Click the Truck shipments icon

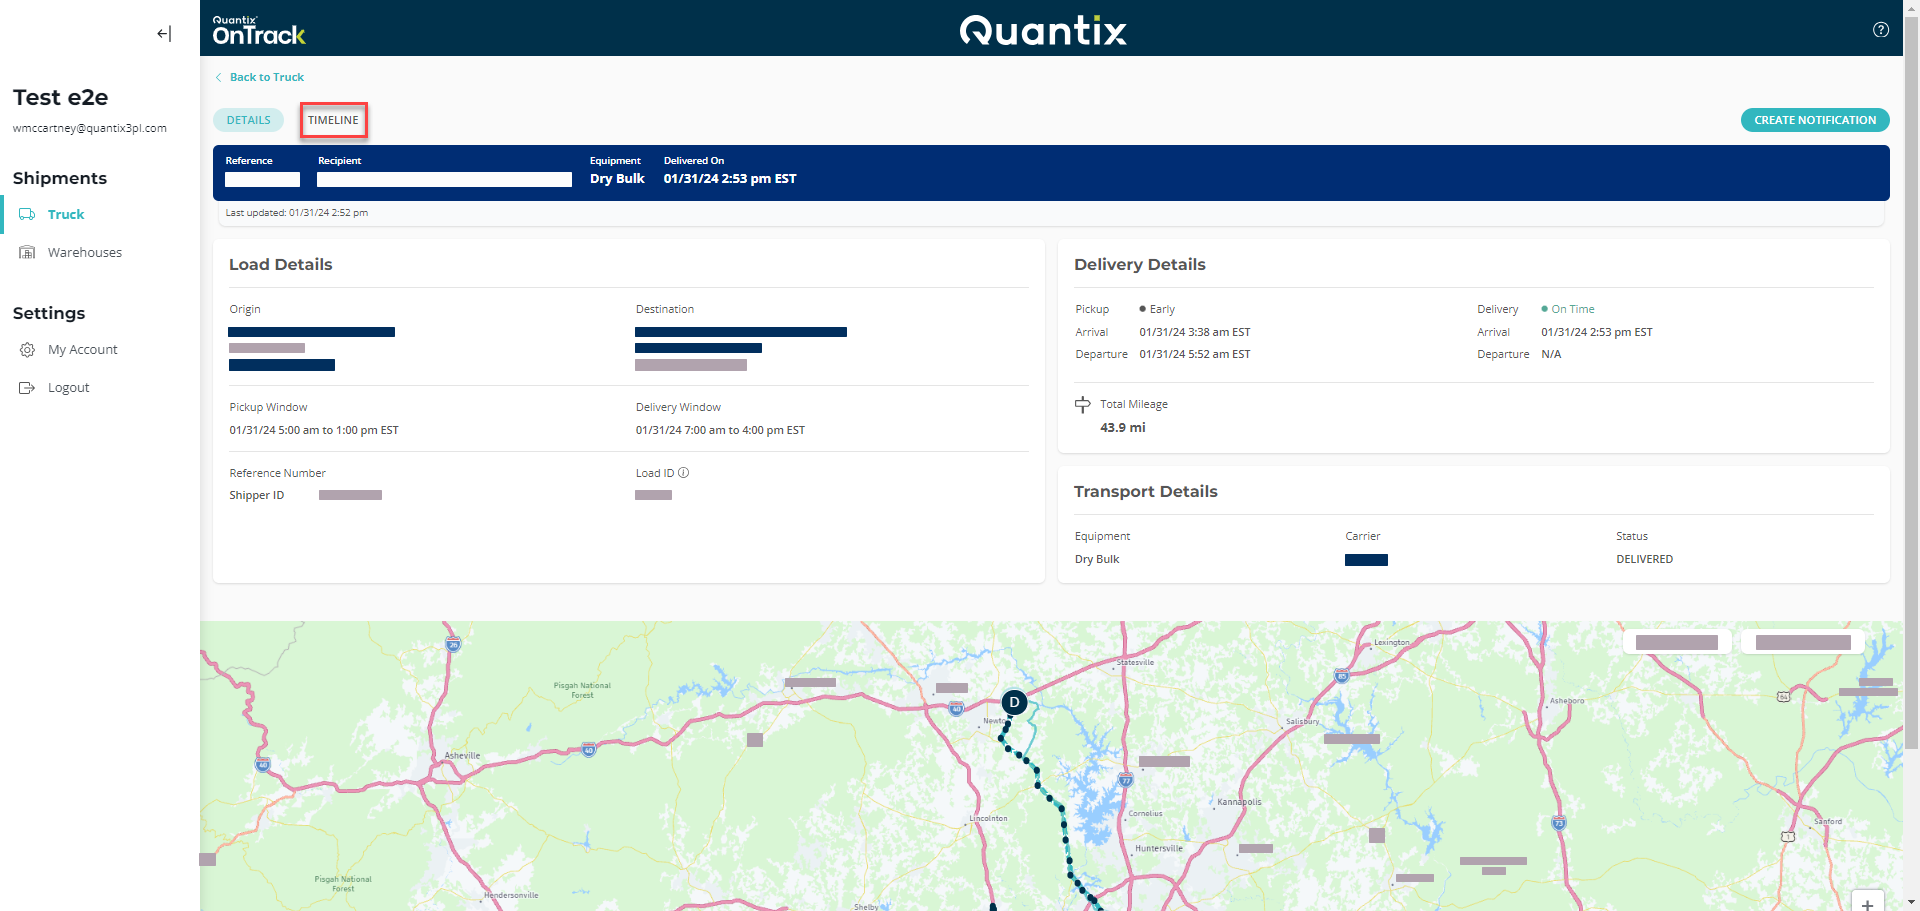27,215
